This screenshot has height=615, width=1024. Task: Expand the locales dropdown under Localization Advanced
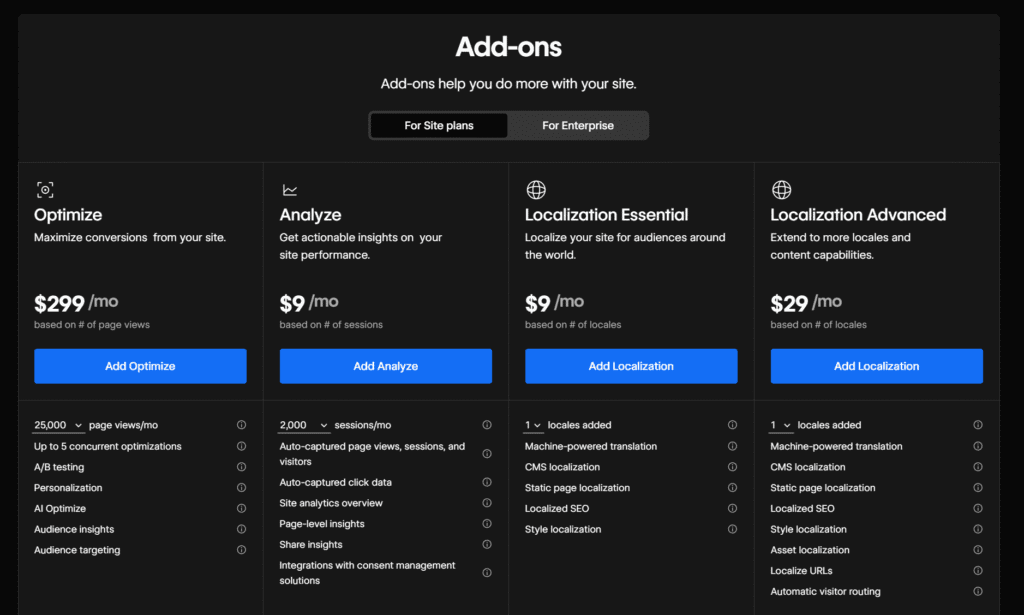click(x=781, y=424)
